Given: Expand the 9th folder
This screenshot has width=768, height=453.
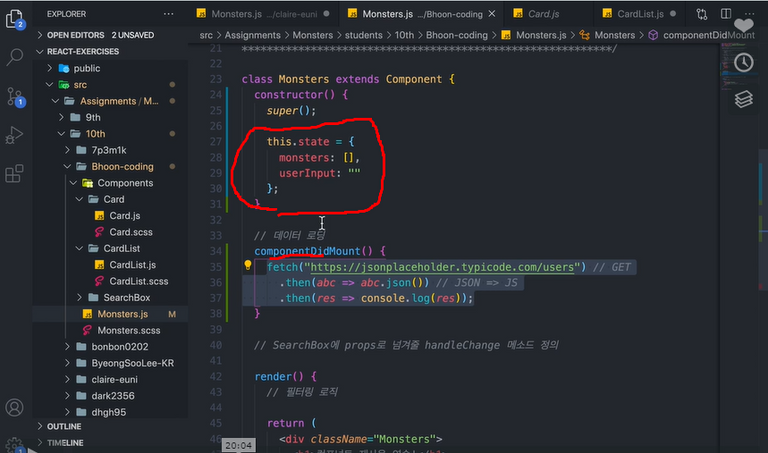Looking at the screenshot, I should (110, 118).
